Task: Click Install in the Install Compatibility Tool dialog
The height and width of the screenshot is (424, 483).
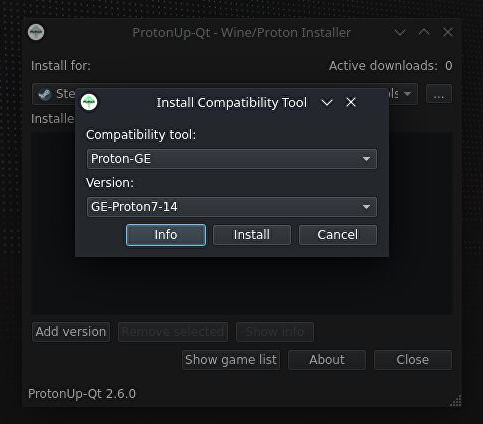Action: click(252, 235)
